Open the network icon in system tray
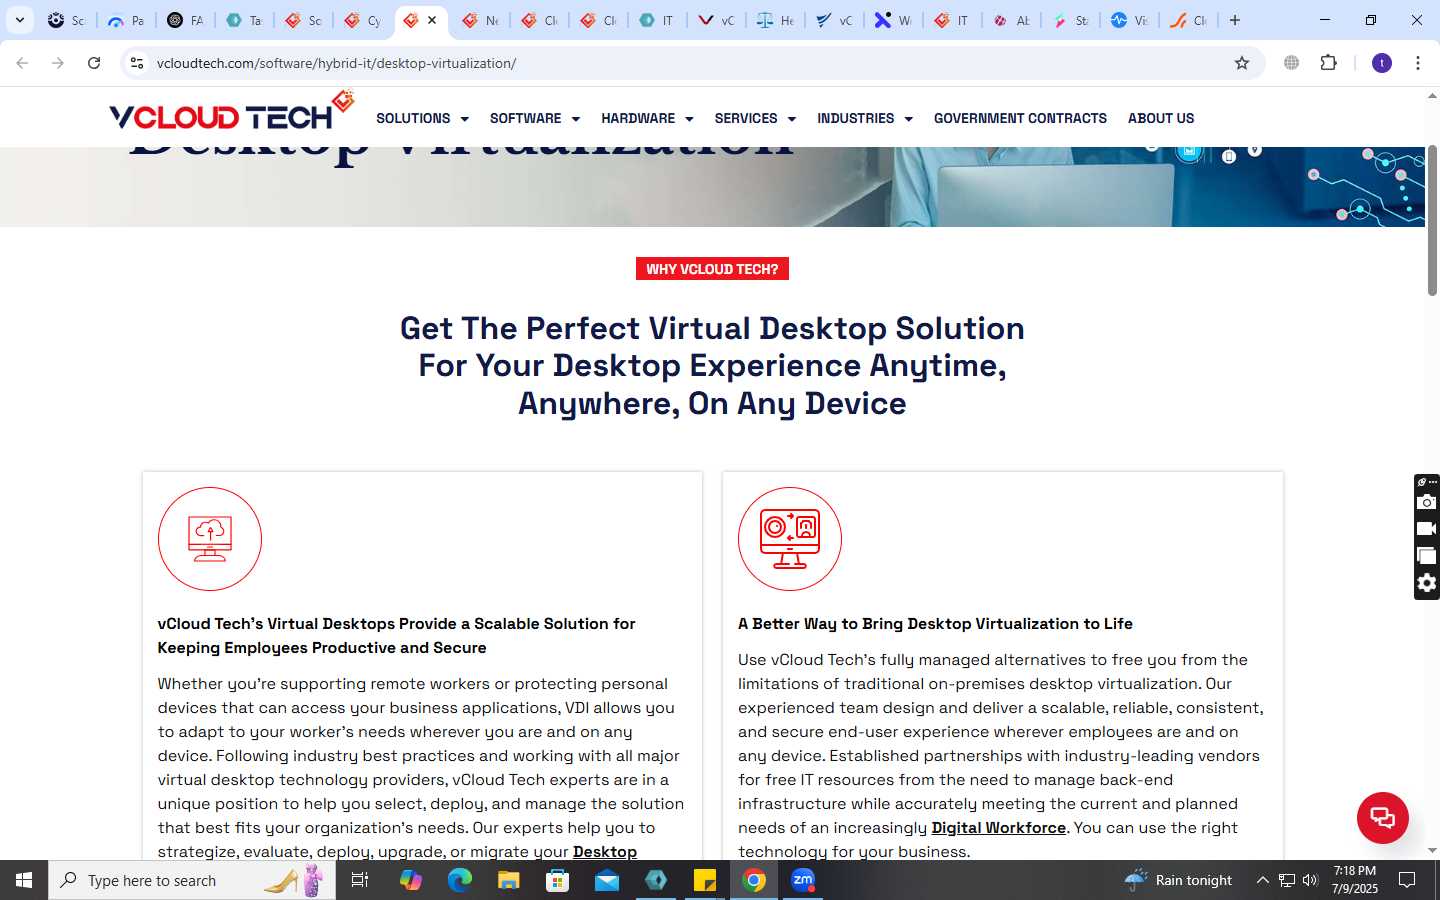Viewport: 1440px width, 900px height. (1287, 880)
